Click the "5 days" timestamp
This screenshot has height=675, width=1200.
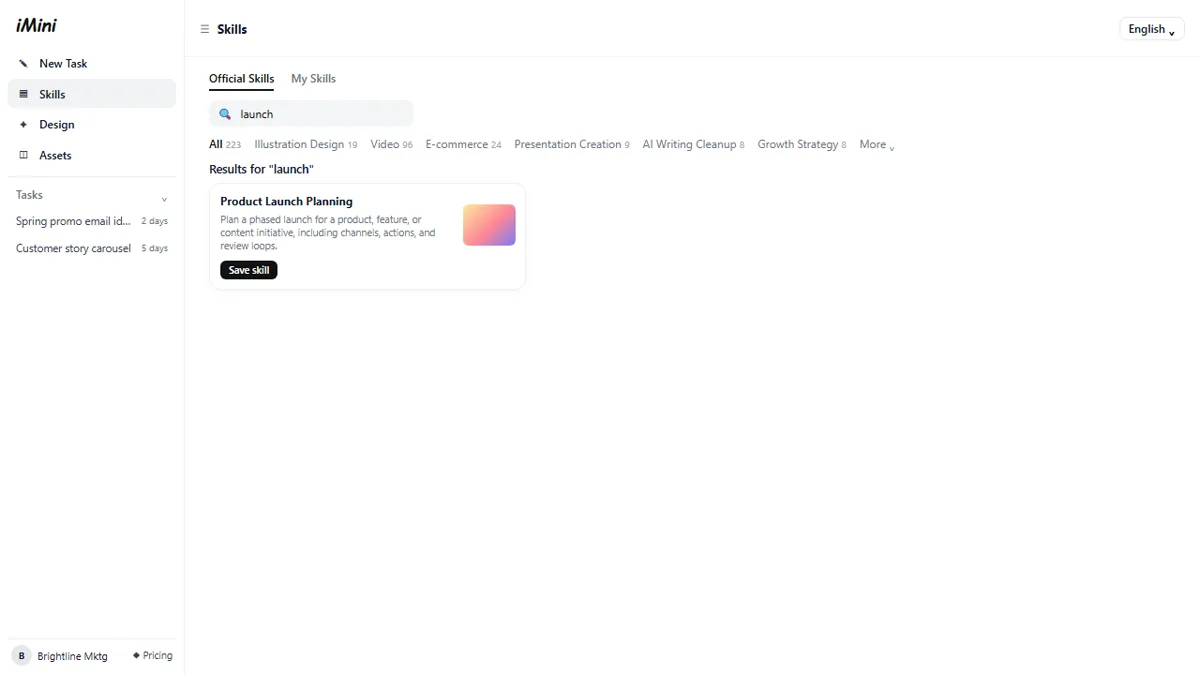pos(154,248)
